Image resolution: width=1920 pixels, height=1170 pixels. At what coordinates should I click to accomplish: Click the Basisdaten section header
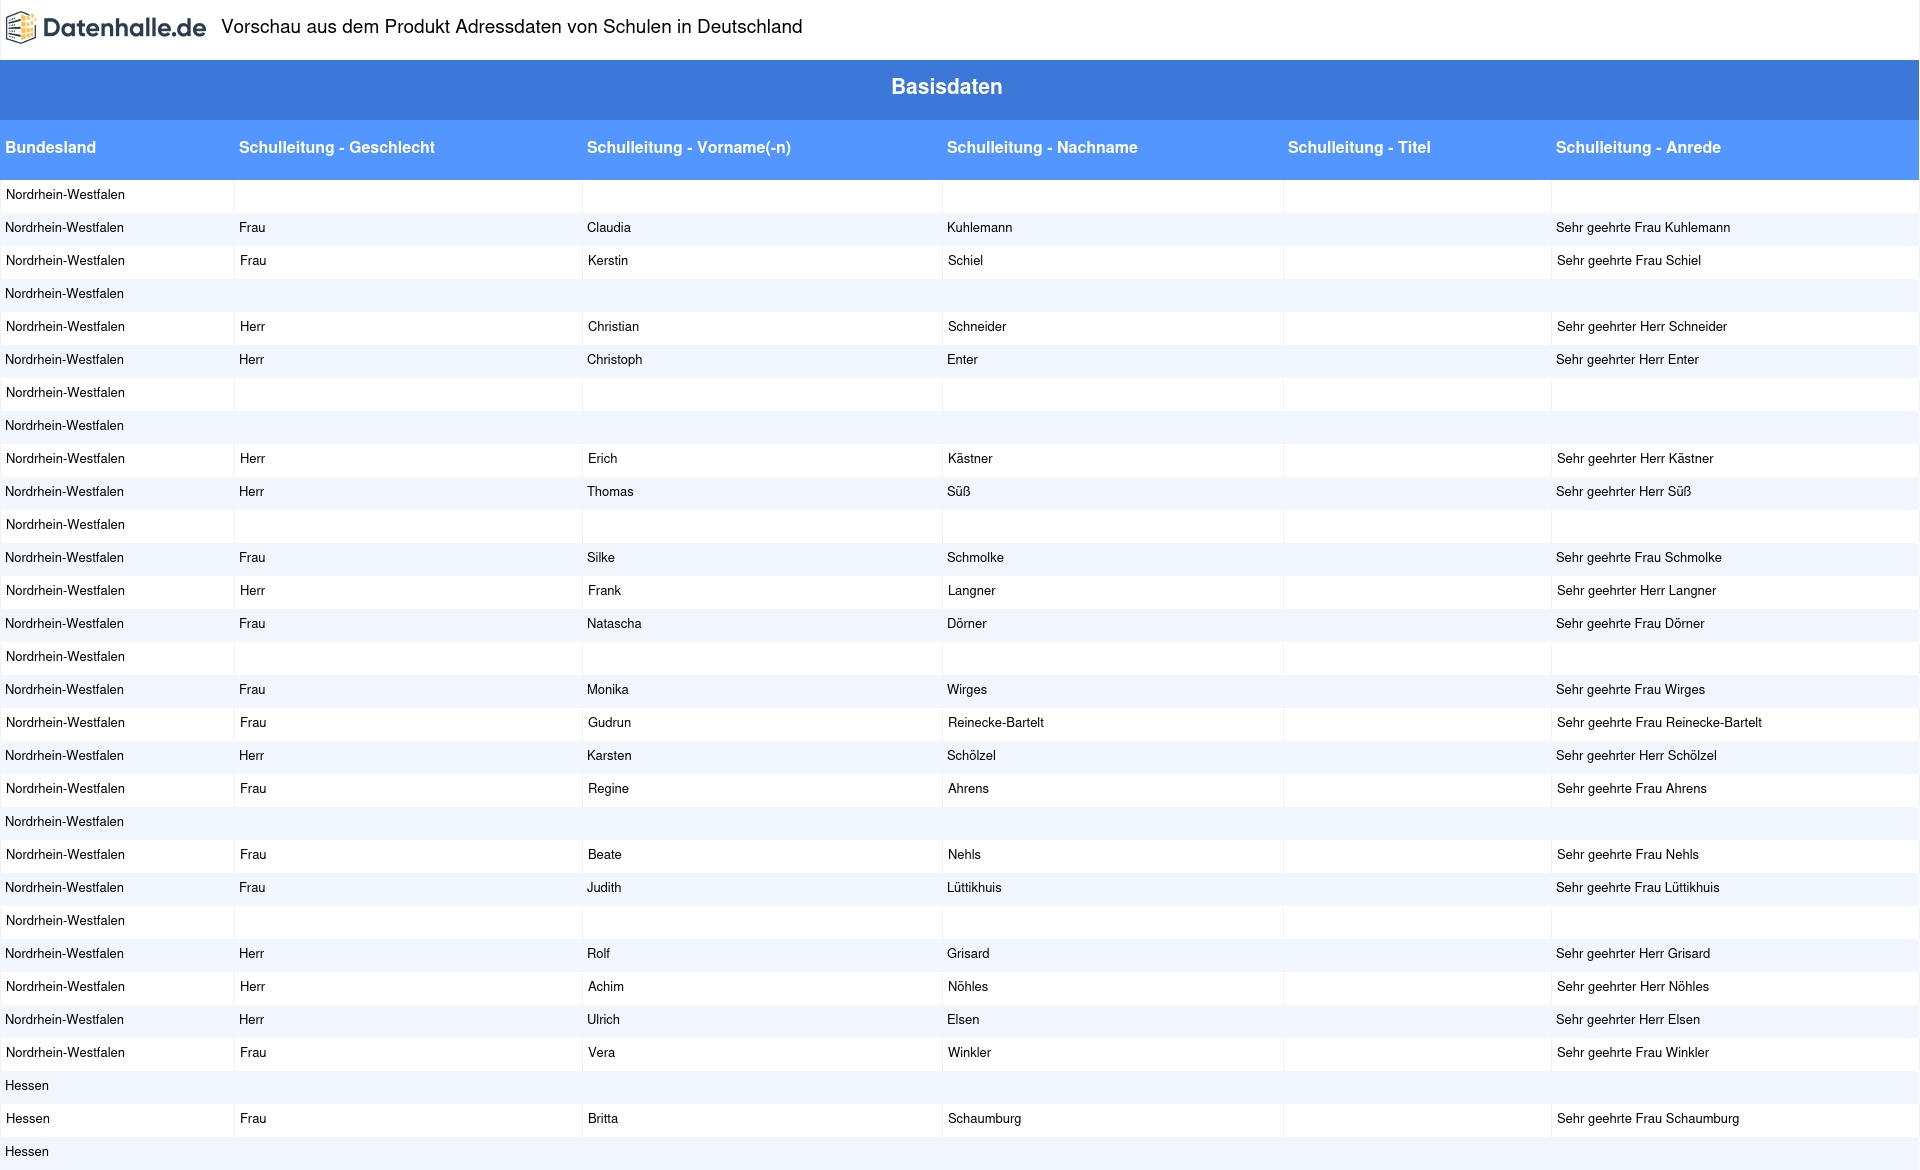946,87
